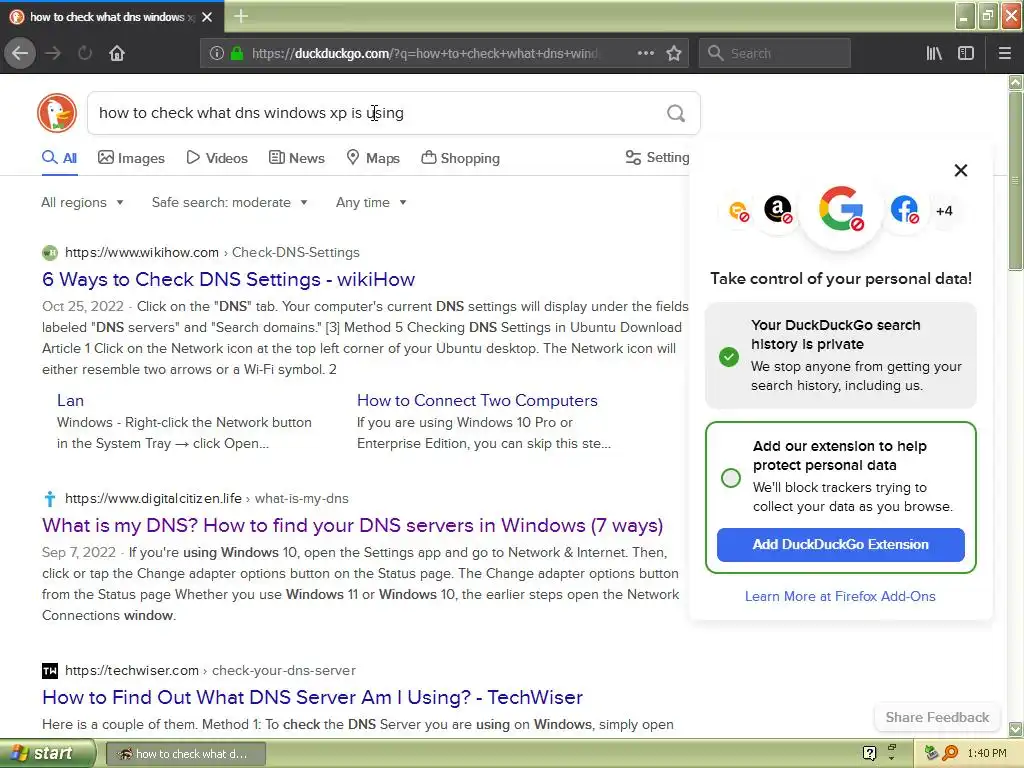Bookmark this page with the star icon
Image resolution: width=1024 pixels, height=768 pixels.
674,53
